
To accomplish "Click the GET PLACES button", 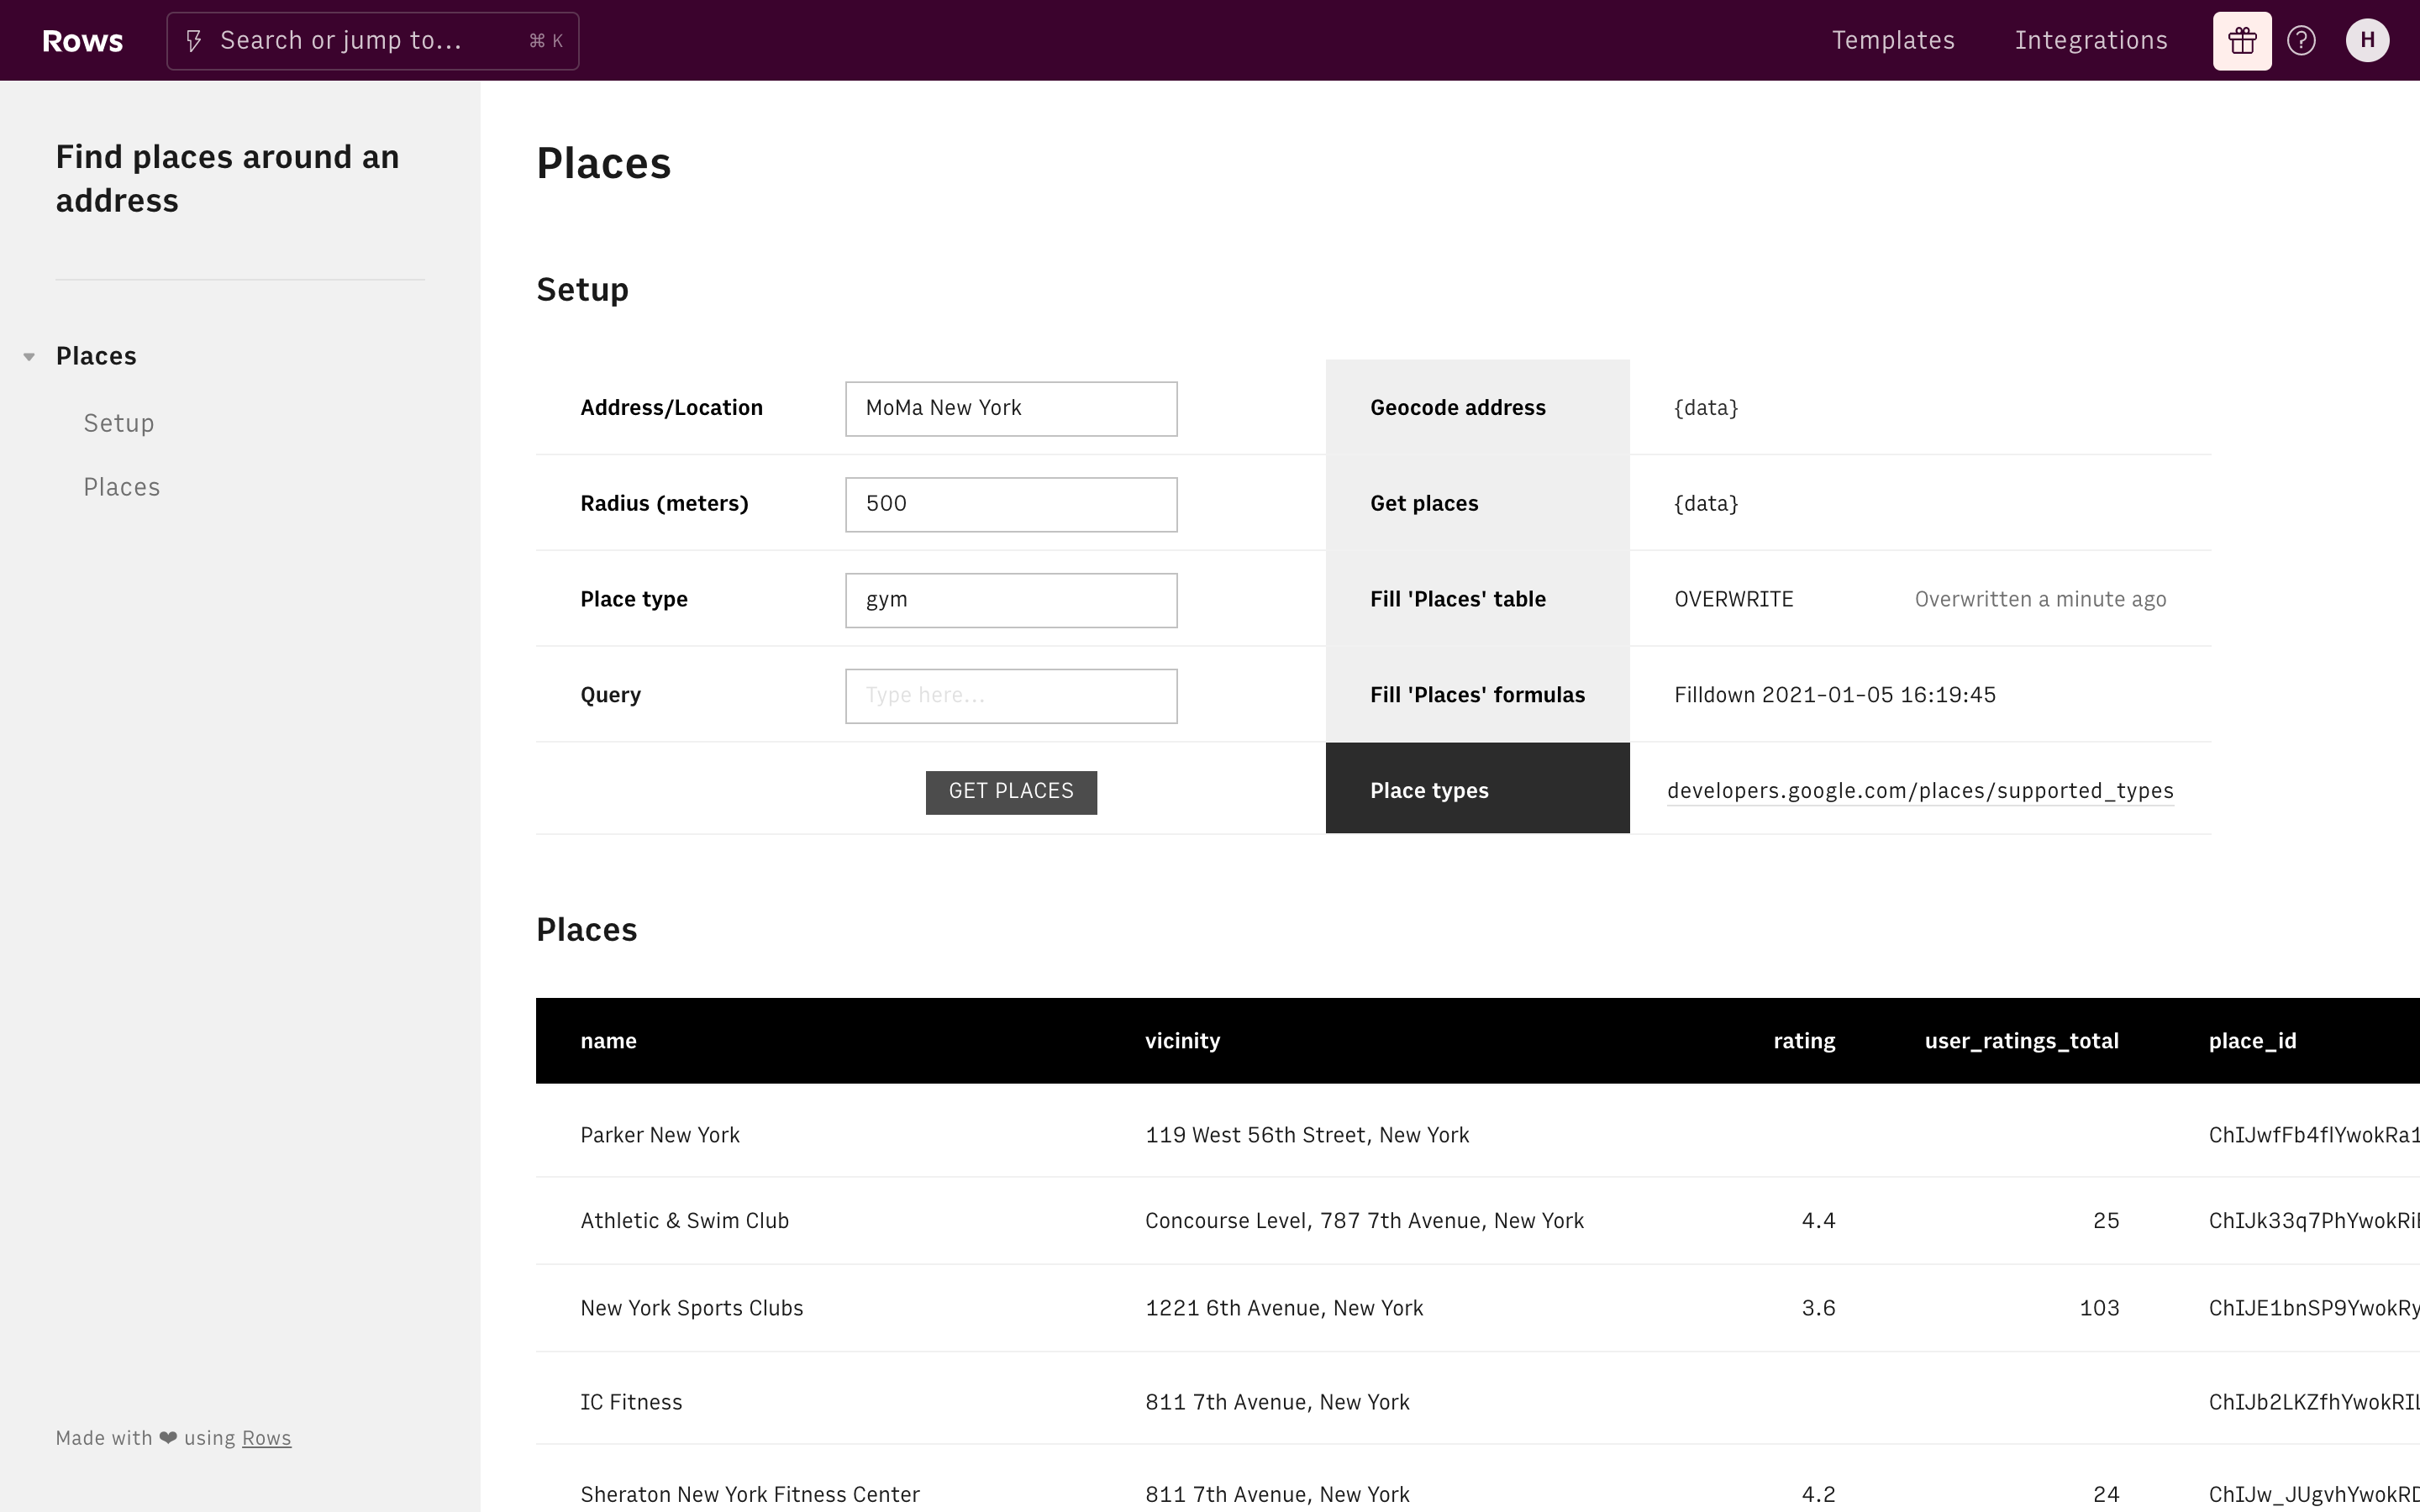I will point(1011,792).
